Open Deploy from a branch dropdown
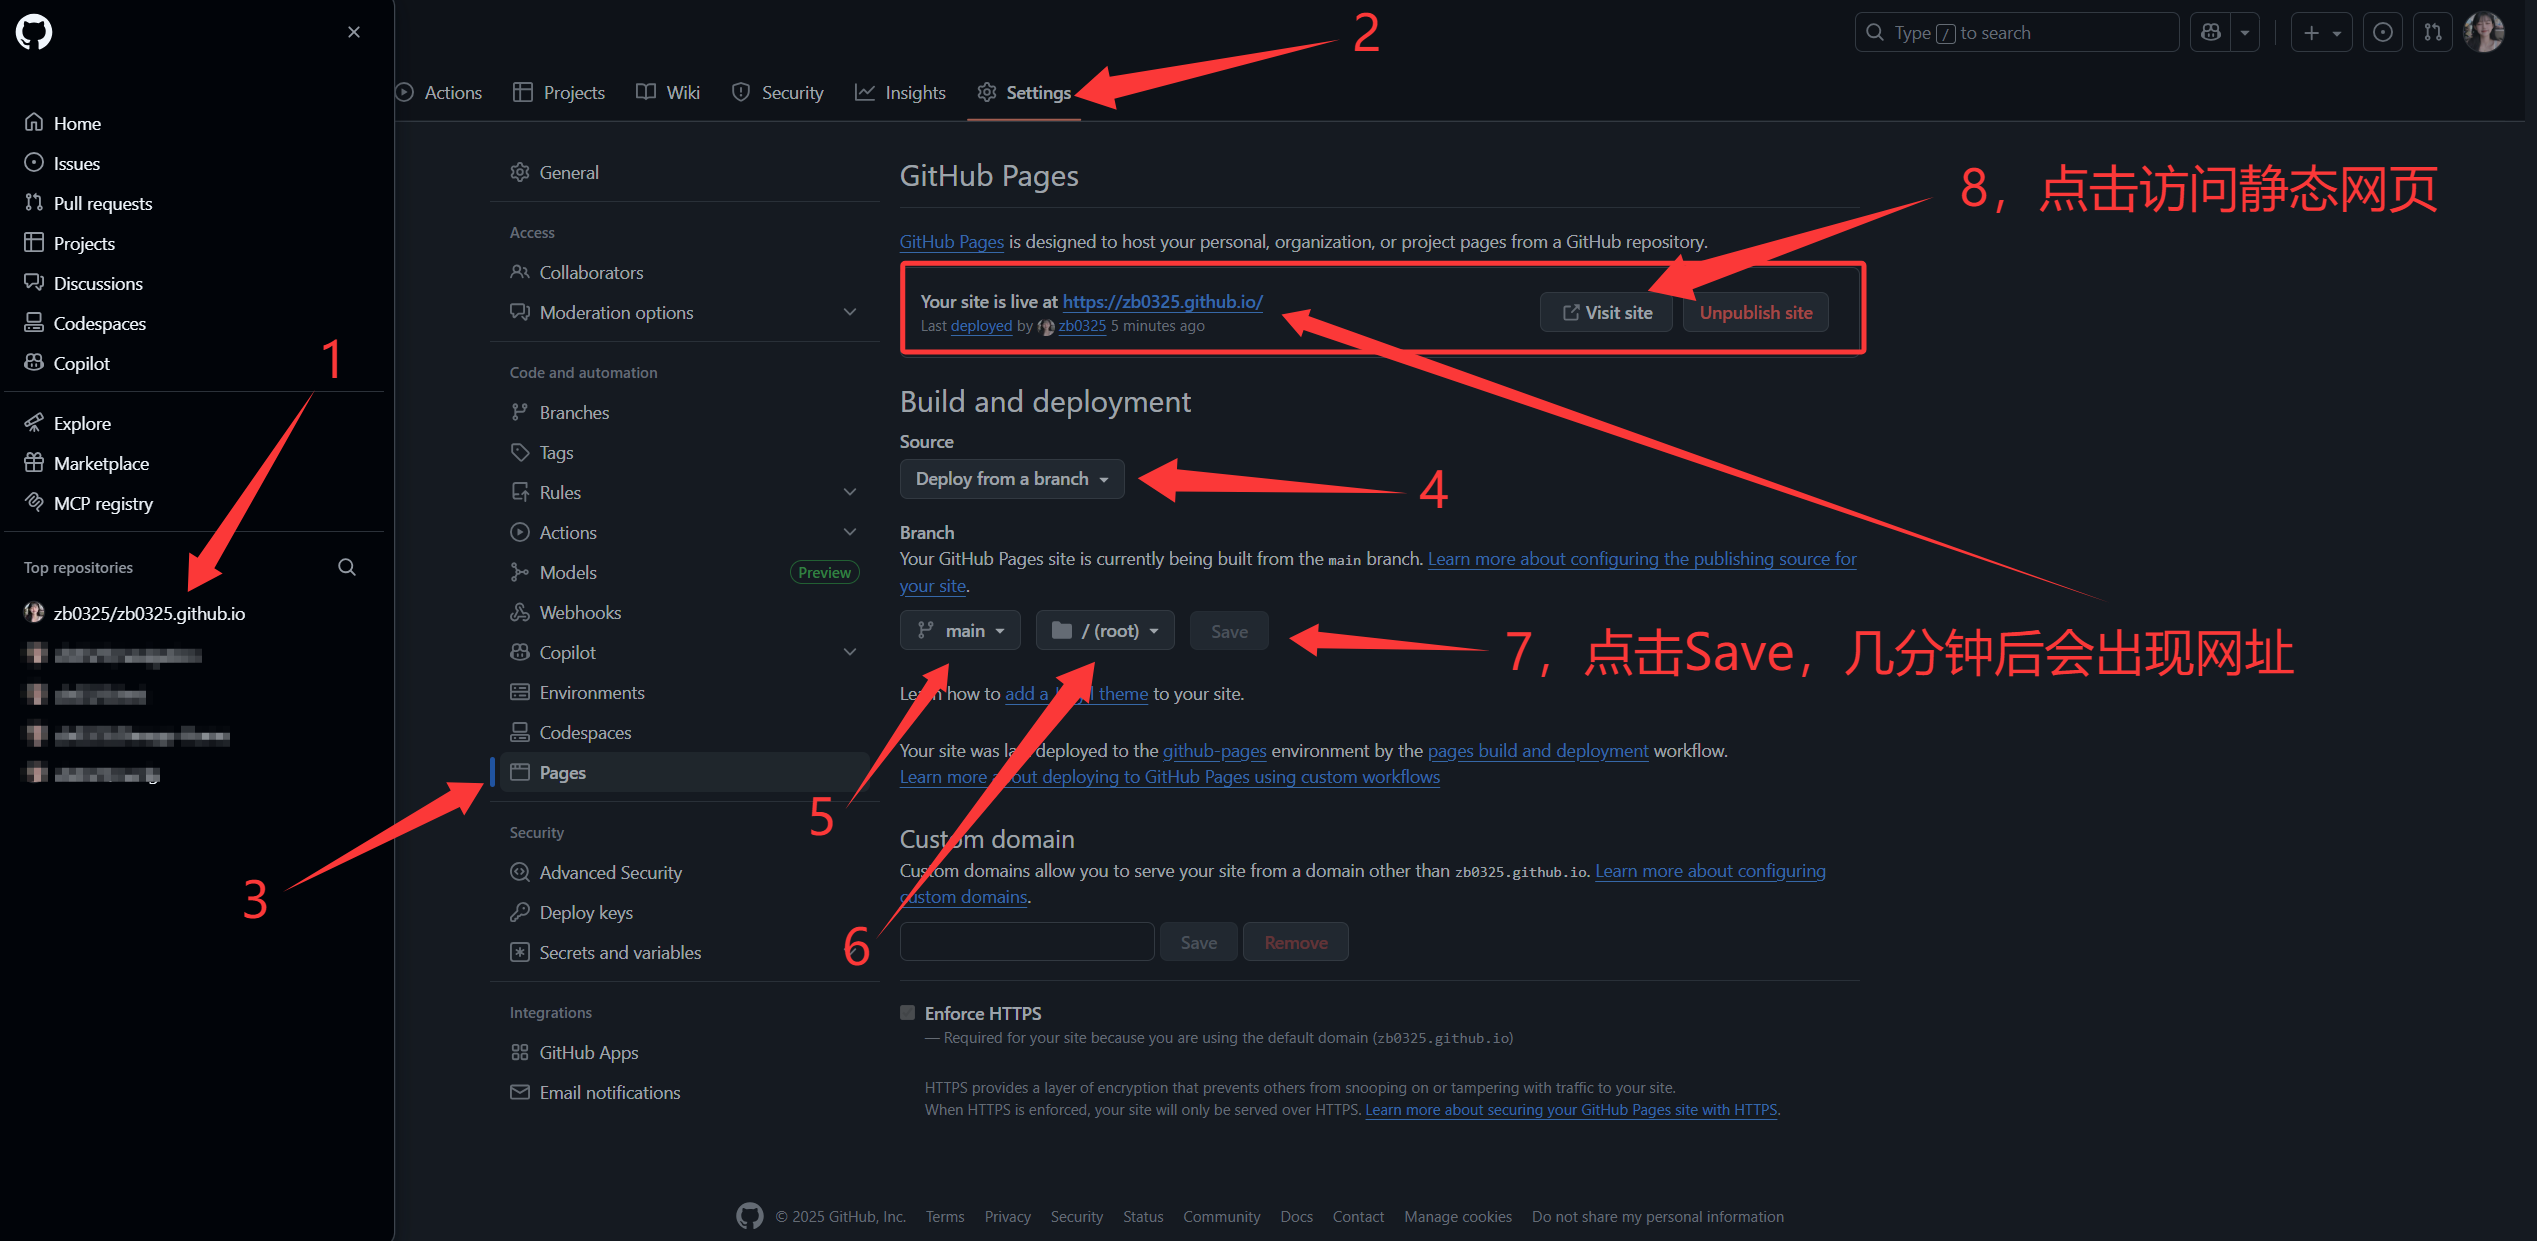2537x1241 pixels. 1012,479
